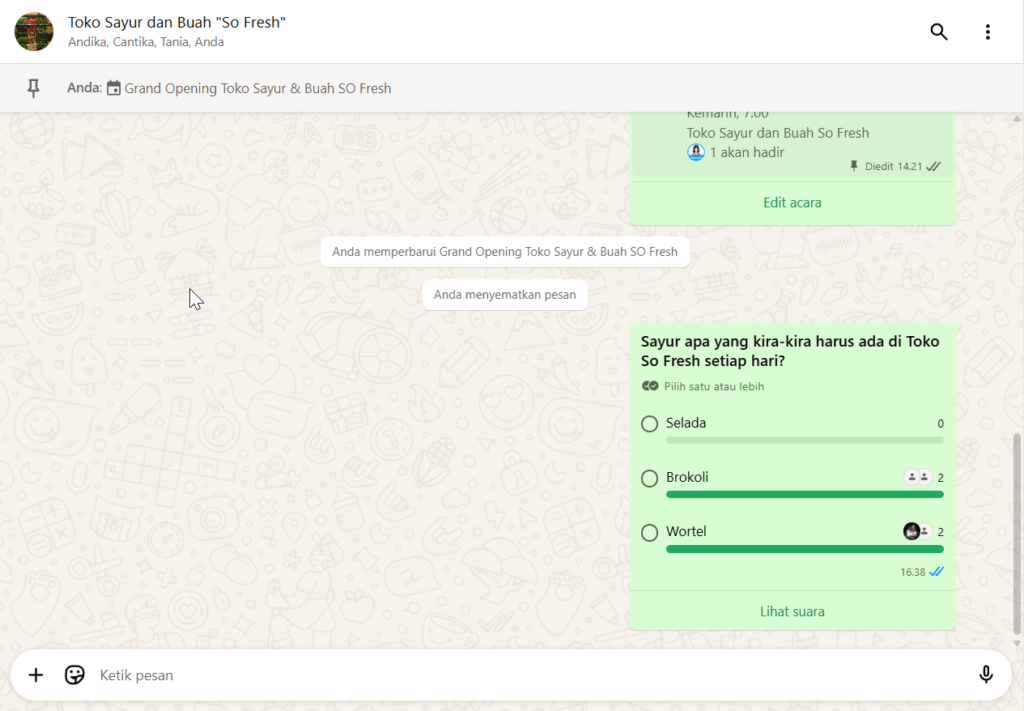The height and width of the screenshot is (711, 1024).
Task: Click the chat vertical scrollbar
Action: pyautogui.click(x=1018, y=530)
